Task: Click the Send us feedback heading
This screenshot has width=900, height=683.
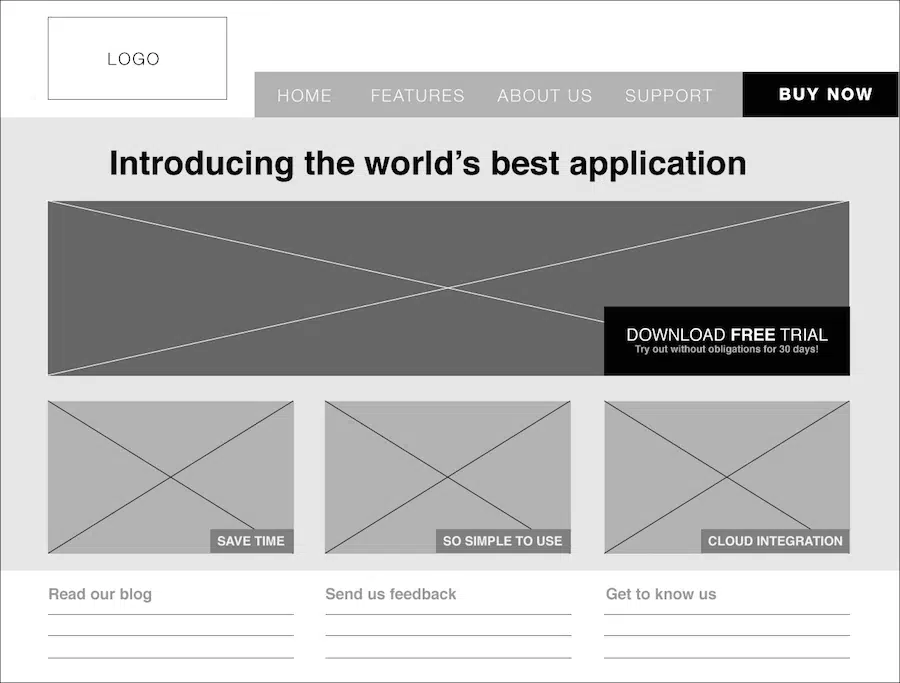Action: coord(390,594)
